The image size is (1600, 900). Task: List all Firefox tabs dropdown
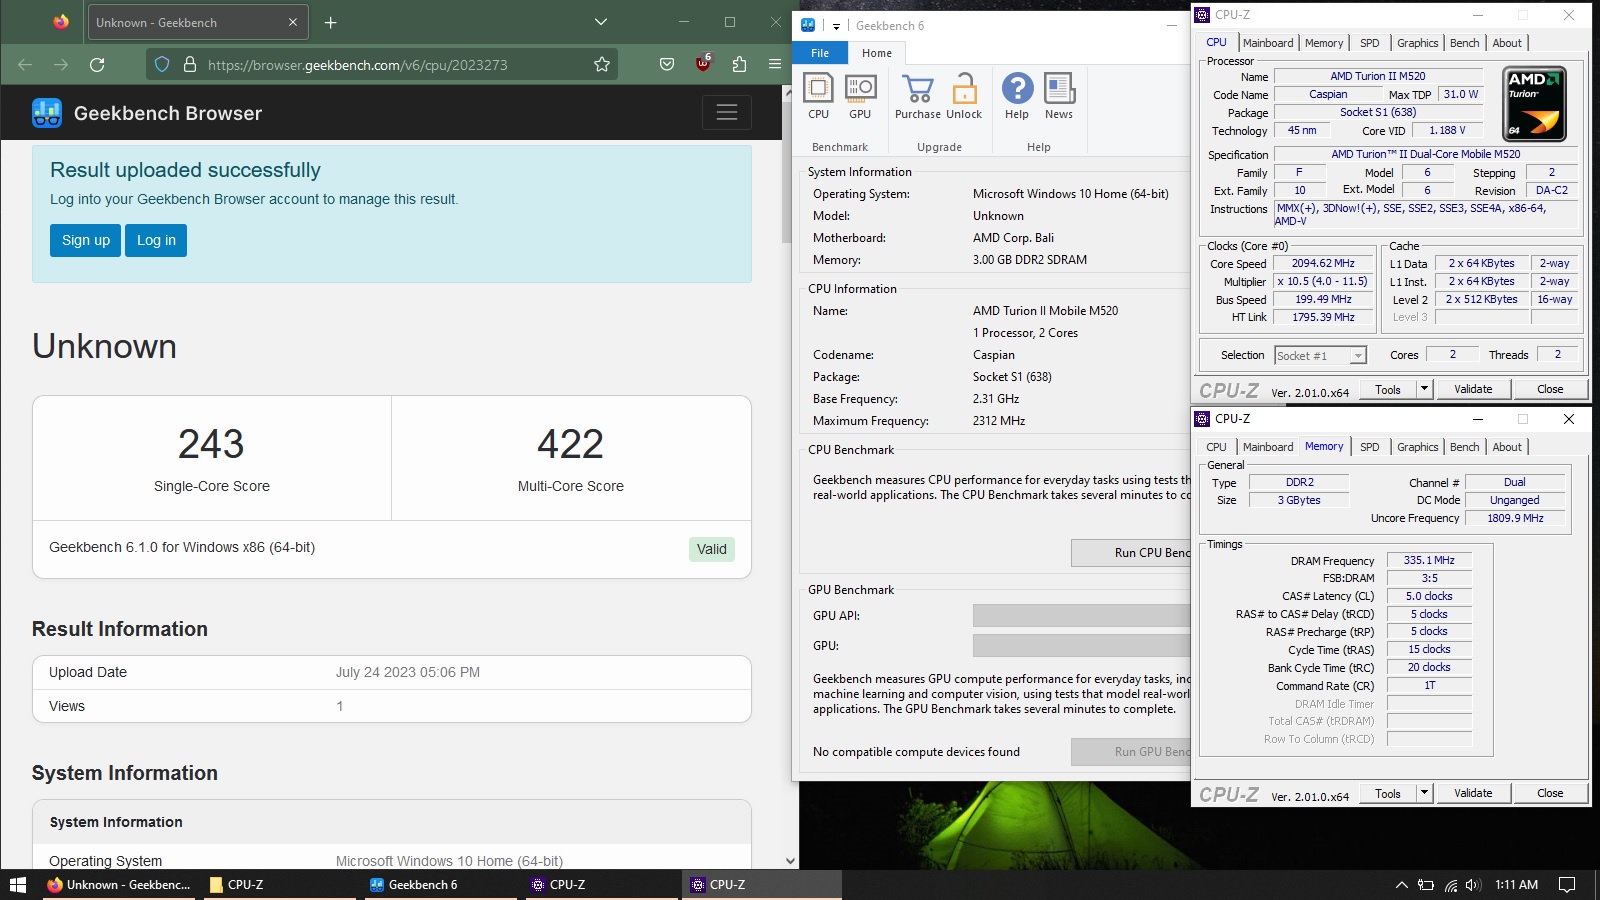(600, 22)
